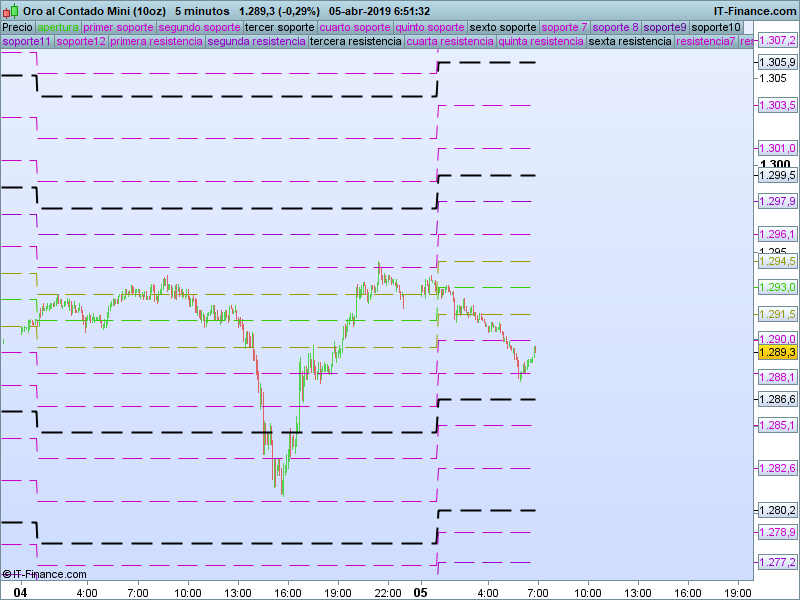Open the primer soporte indicator label
This screenshot has height=600, width=800.
tap(118, 28)
